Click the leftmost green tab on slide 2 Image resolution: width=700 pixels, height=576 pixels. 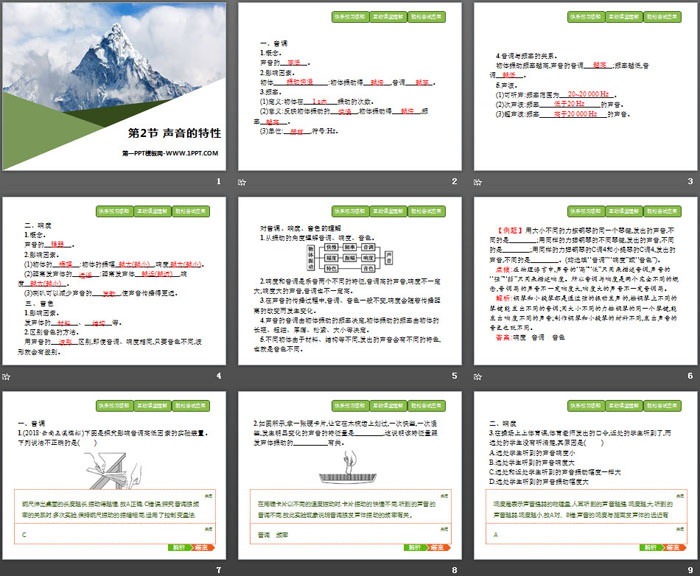350,17
